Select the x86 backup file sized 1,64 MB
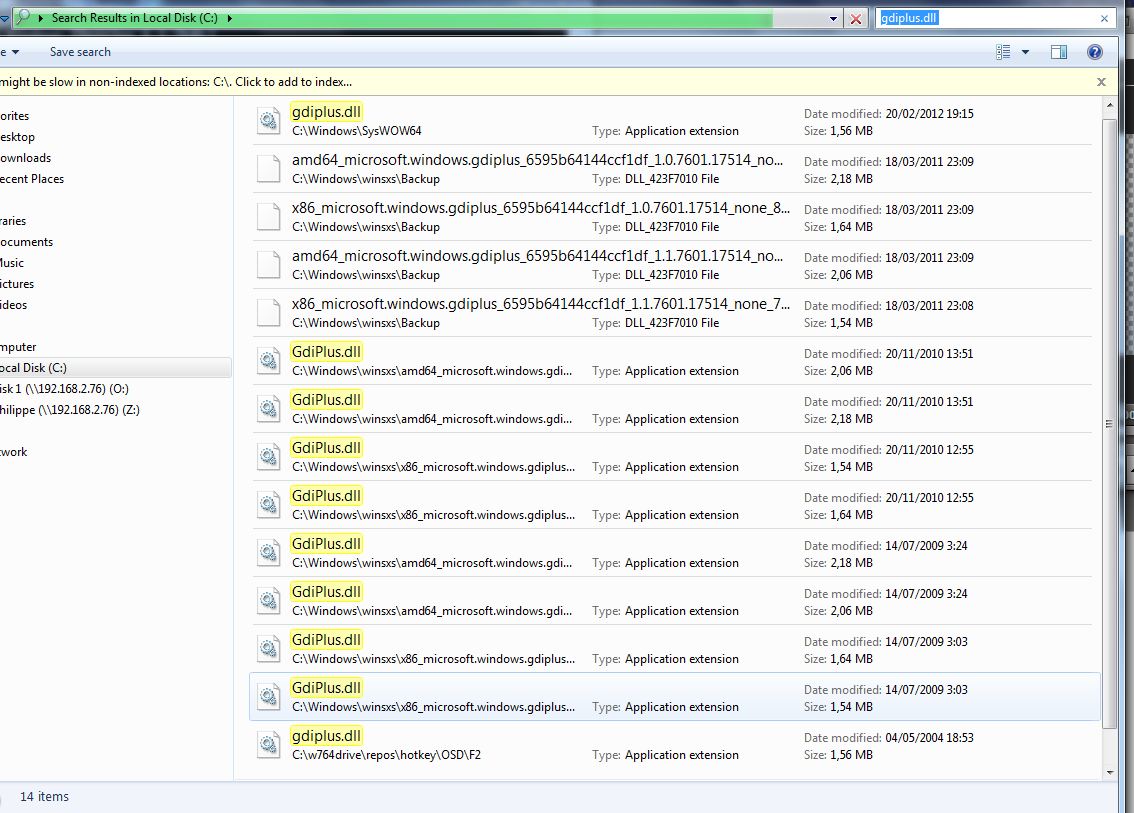The height and width of the screenshot is (813, 1134). (x=540, y=217)
